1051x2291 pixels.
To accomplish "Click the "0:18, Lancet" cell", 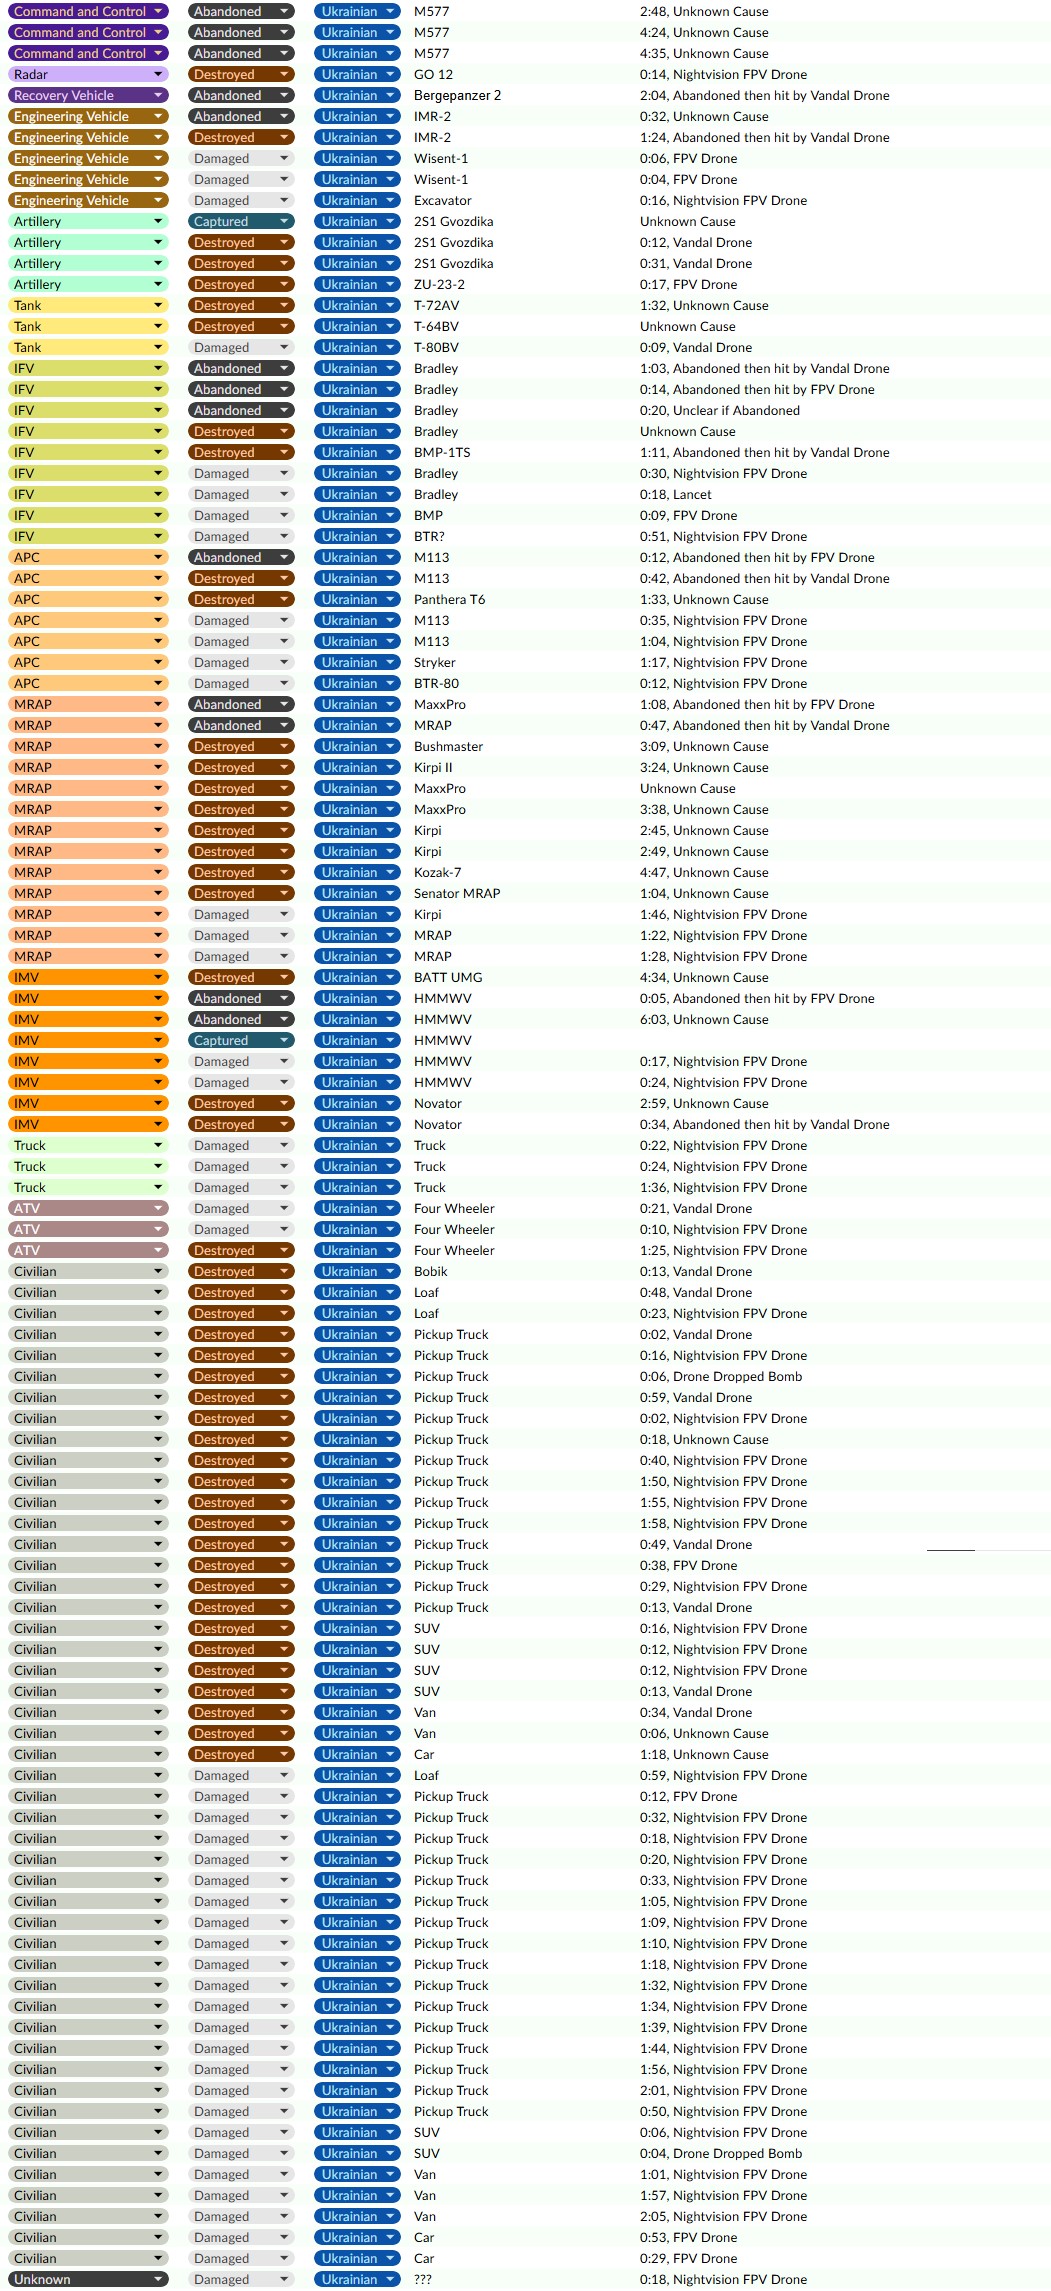I will (x=676, y=495).
